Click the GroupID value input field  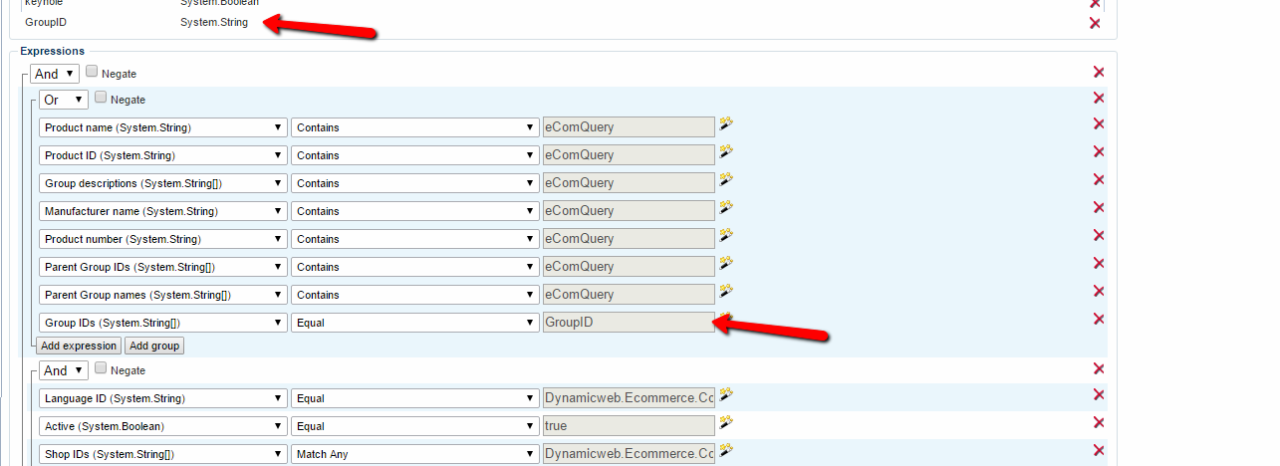pos(627,322)
